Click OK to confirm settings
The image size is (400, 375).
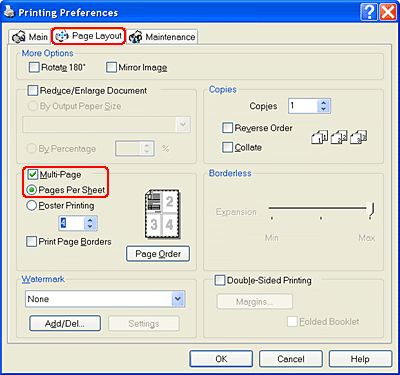pyautogui.click(x=221, y=359)
